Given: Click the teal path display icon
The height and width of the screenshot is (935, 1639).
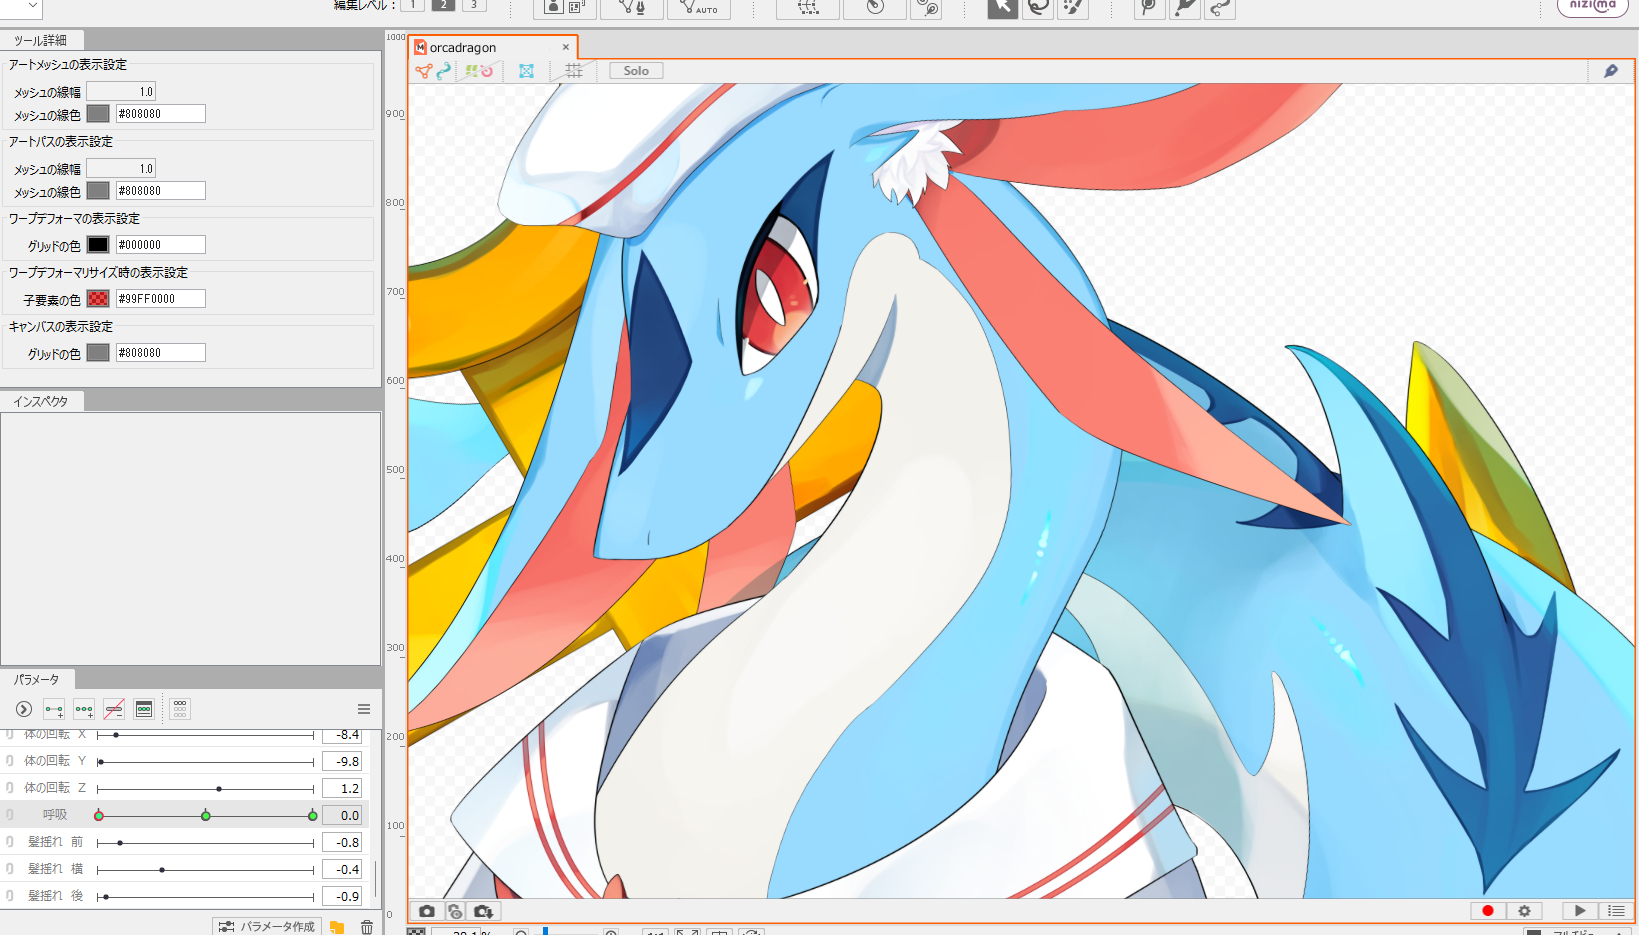Looking at the screenshot, I should pyautogui.click(x=444, y=71).
